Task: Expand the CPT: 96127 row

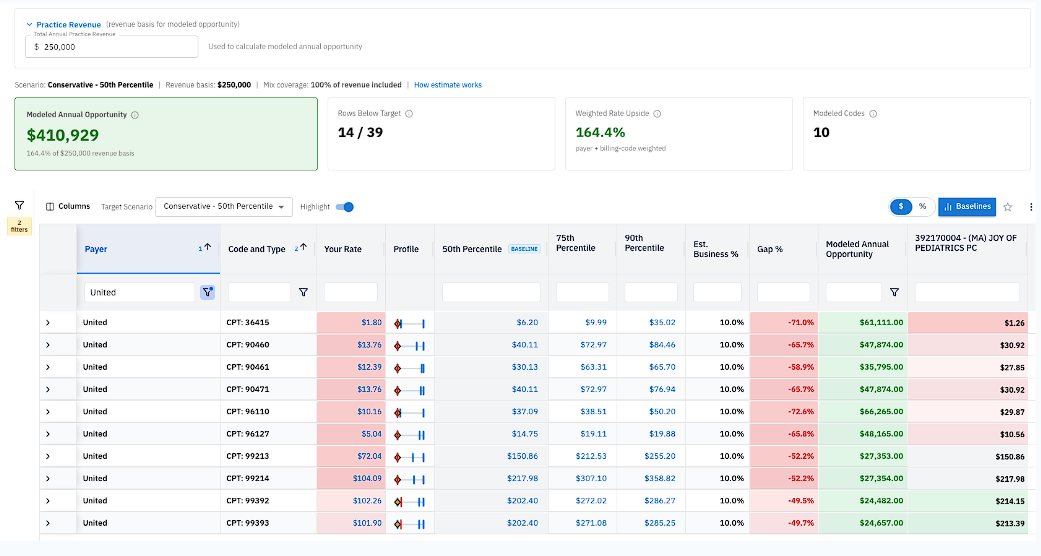Action: pos(48,434)
